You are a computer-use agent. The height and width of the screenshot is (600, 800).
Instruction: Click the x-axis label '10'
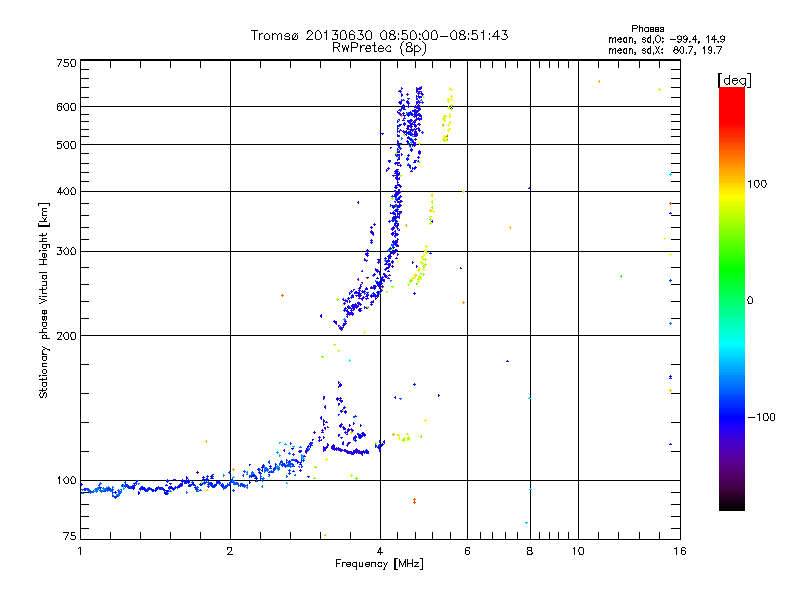click(578, 551)
